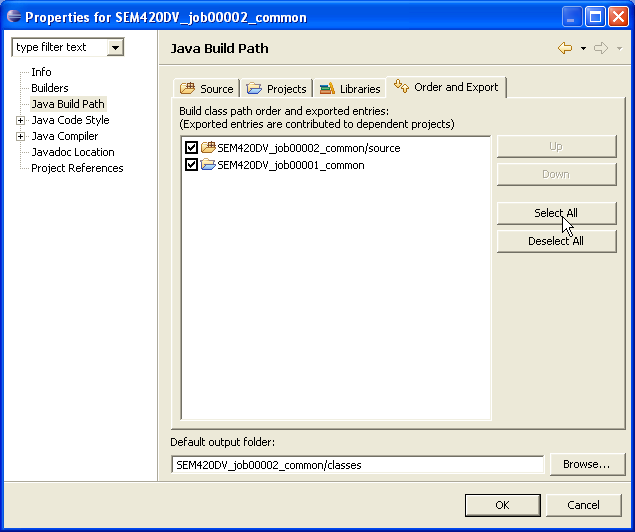Expand the Java Compiler tree node

pyautogui.click(x=20, y=136)
